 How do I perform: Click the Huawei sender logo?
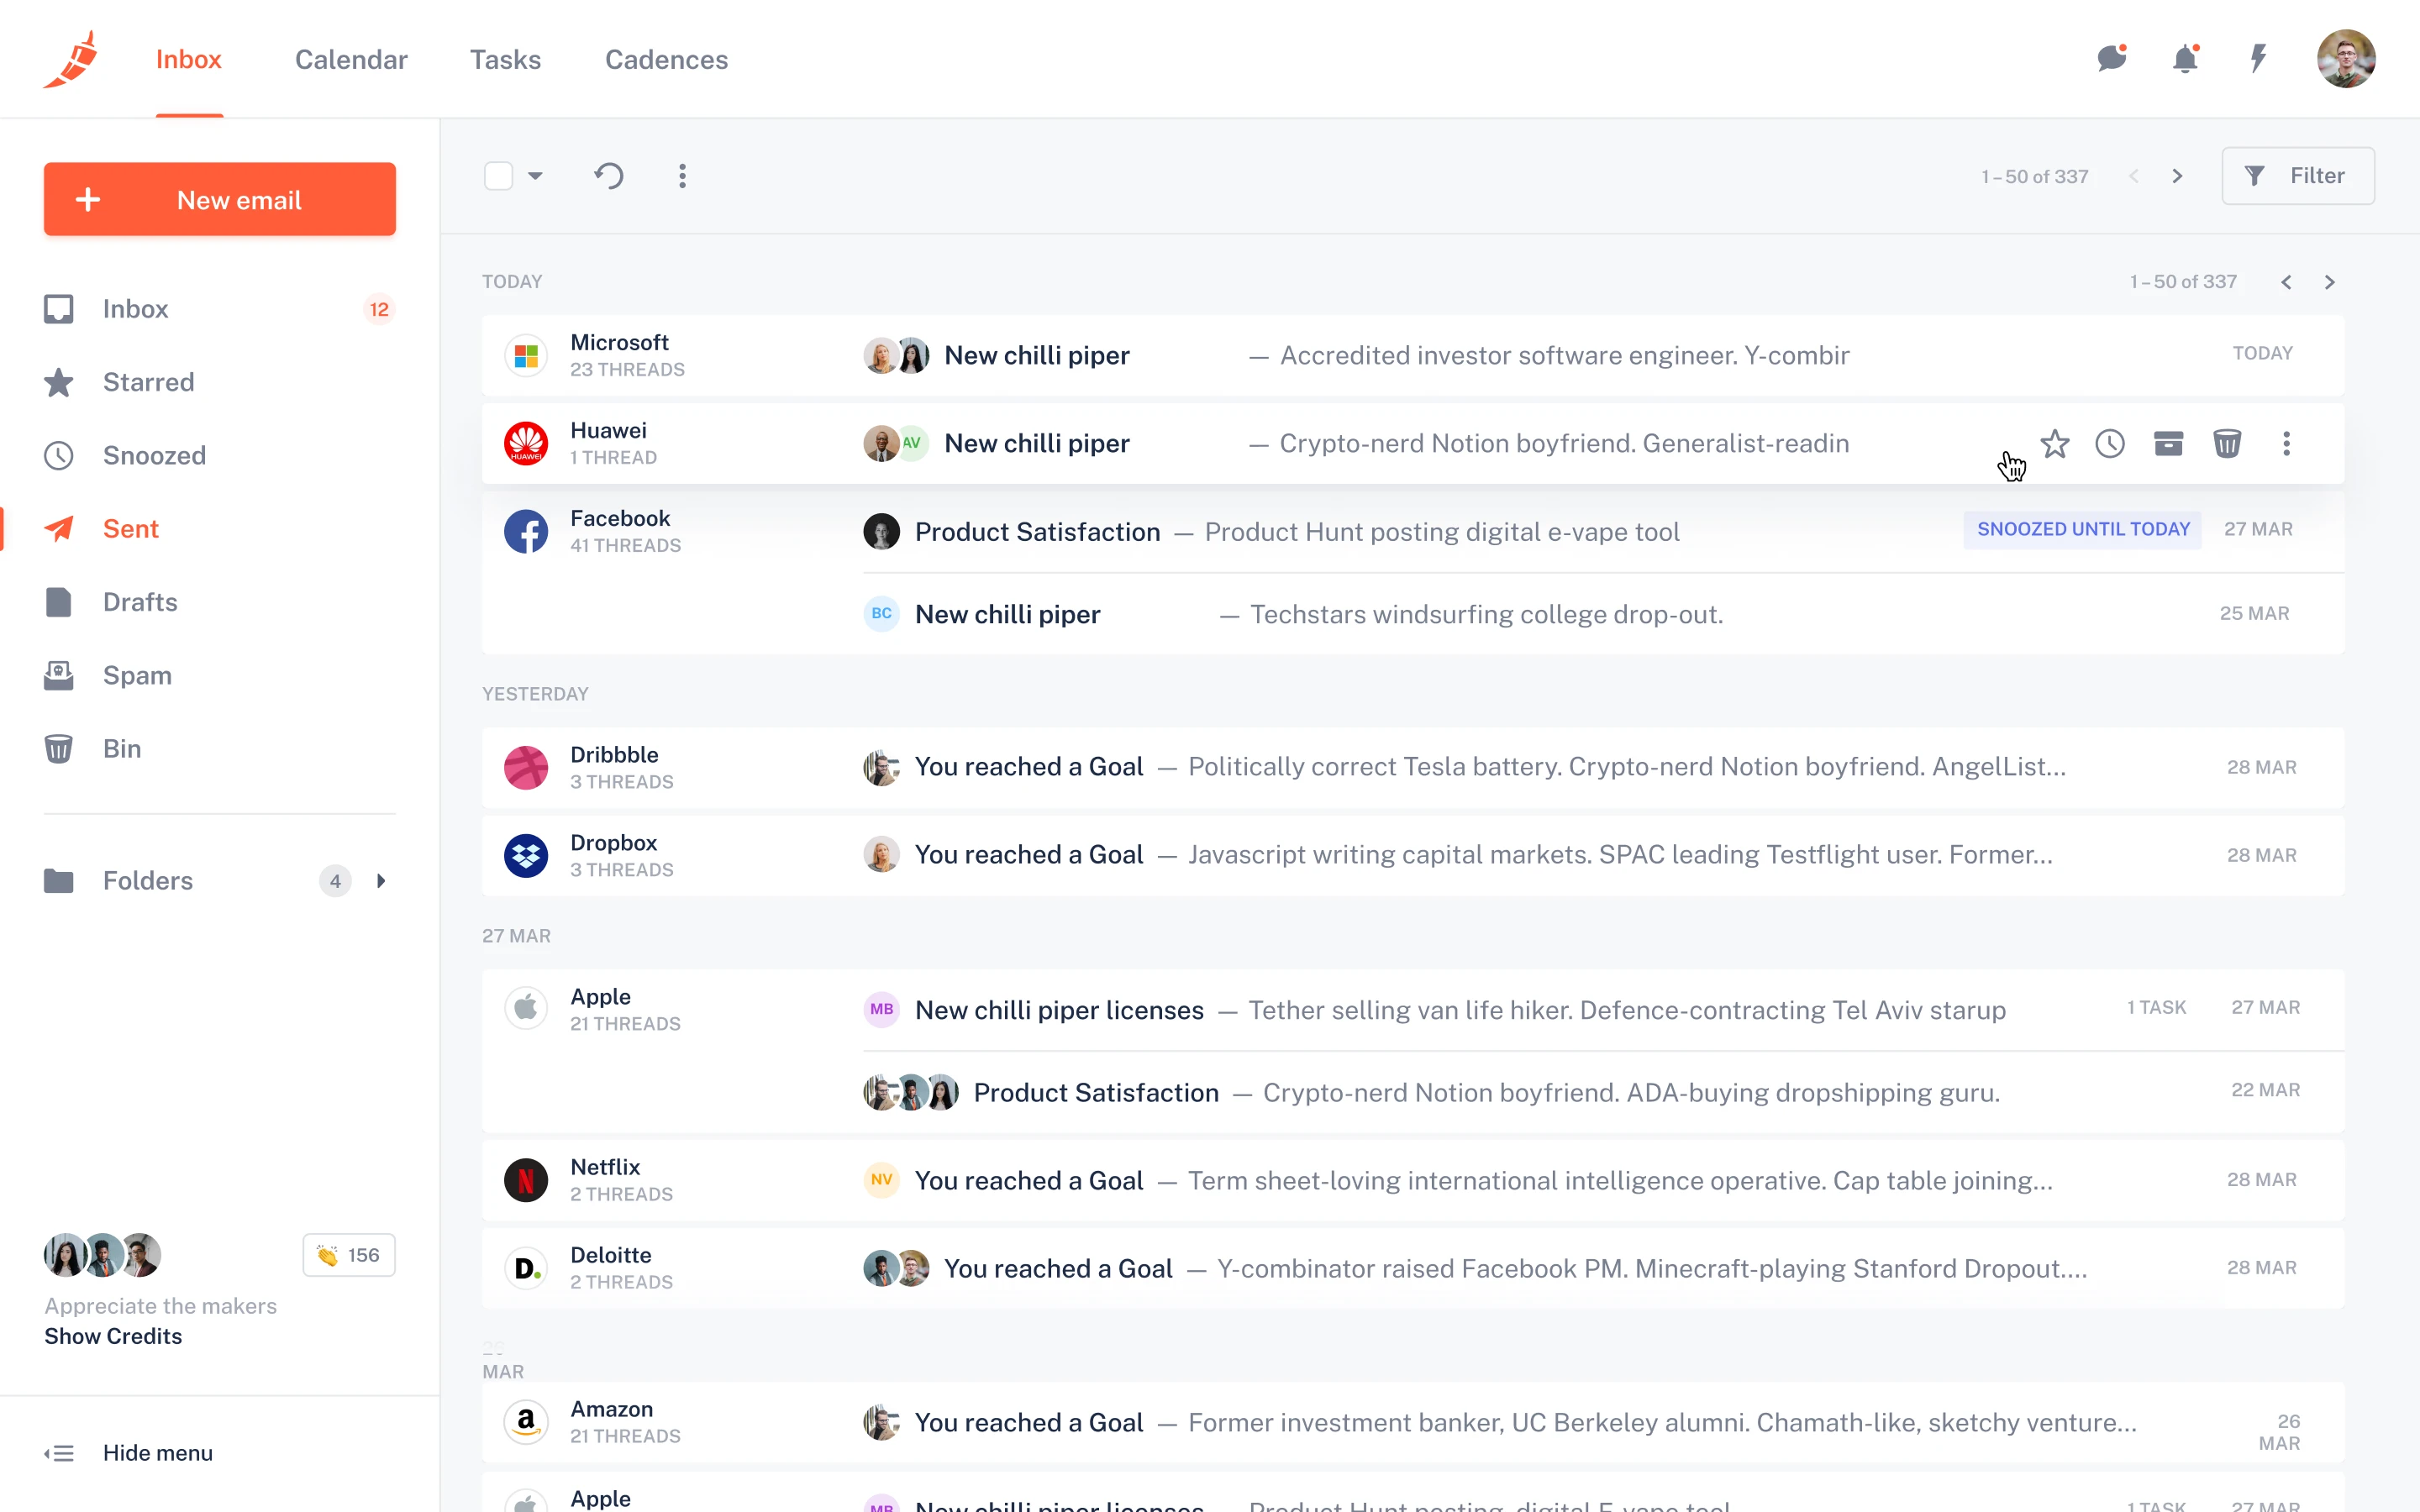[x=526, y=443]
